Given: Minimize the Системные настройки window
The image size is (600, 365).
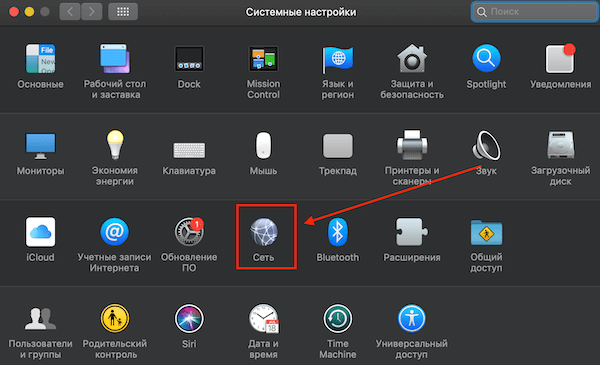Looking at the screenshot, I should point(29,12).
